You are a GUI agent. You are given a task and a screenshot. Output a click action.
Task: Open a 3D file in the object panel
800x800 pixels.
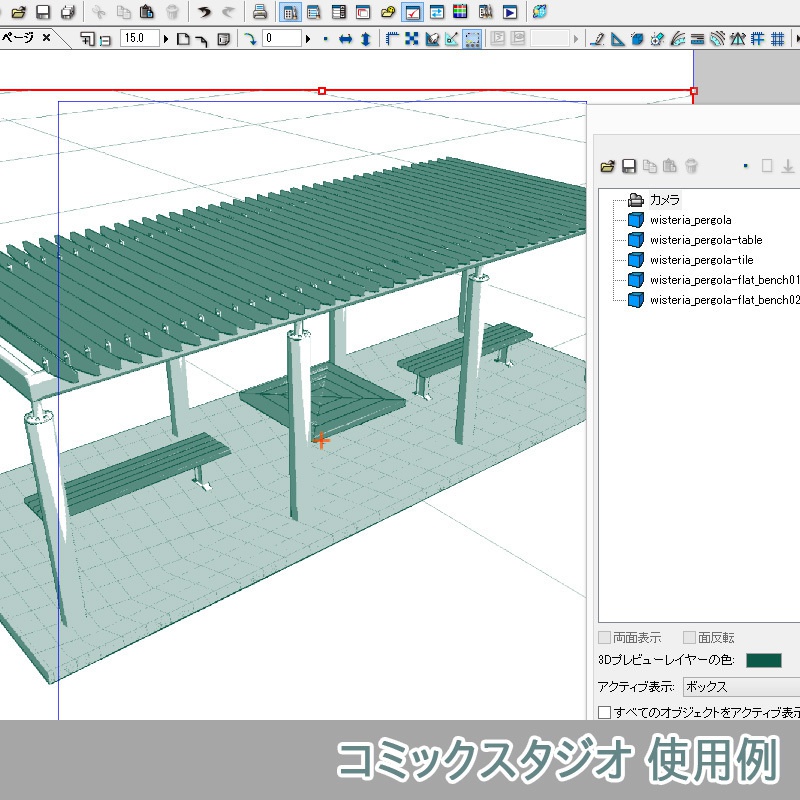[605, 166]
